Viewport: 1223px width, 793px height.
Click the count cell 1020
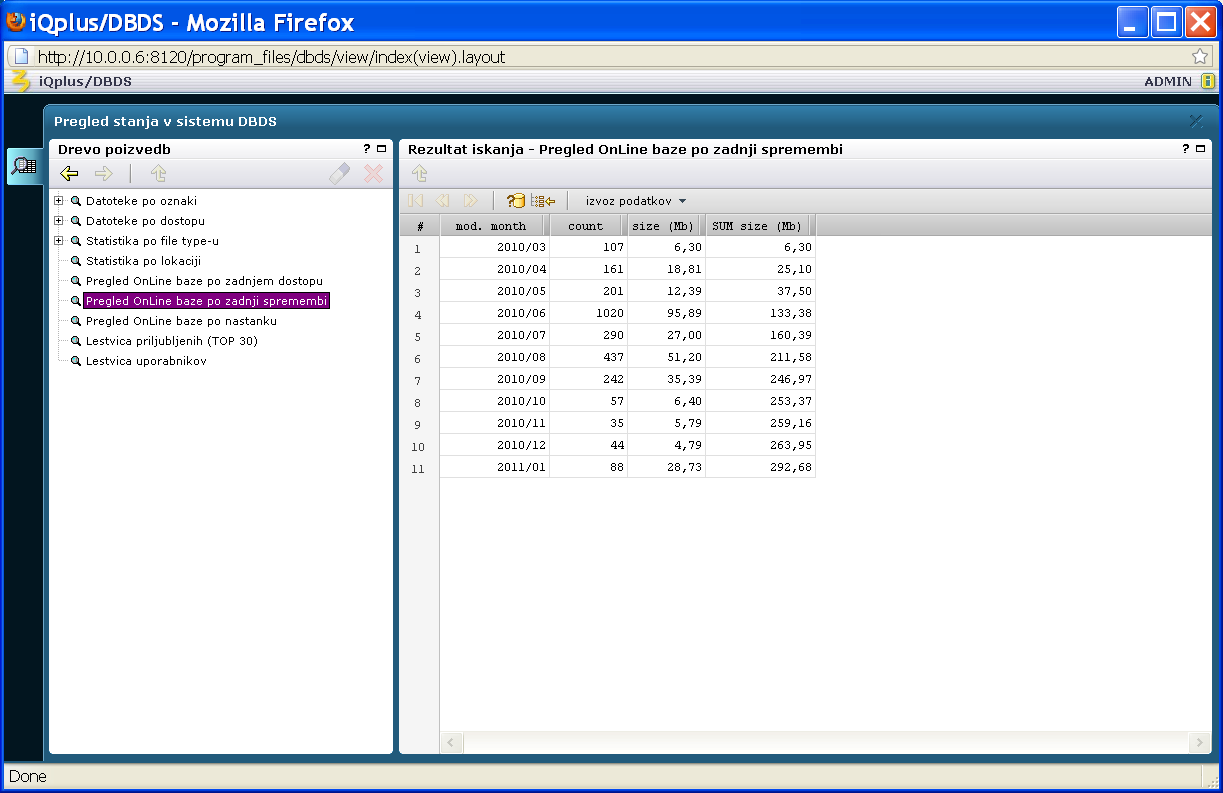[x=588, y=313]
